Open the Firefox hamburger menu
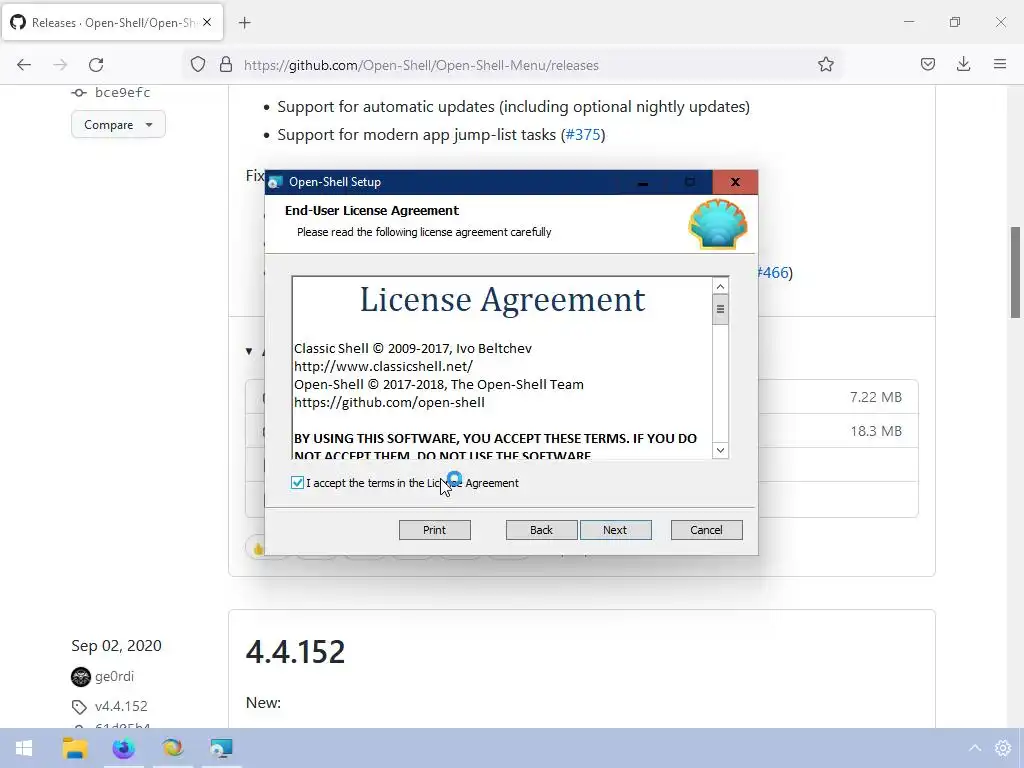This screenshot has height=768, width=1024. [1000, 64]
